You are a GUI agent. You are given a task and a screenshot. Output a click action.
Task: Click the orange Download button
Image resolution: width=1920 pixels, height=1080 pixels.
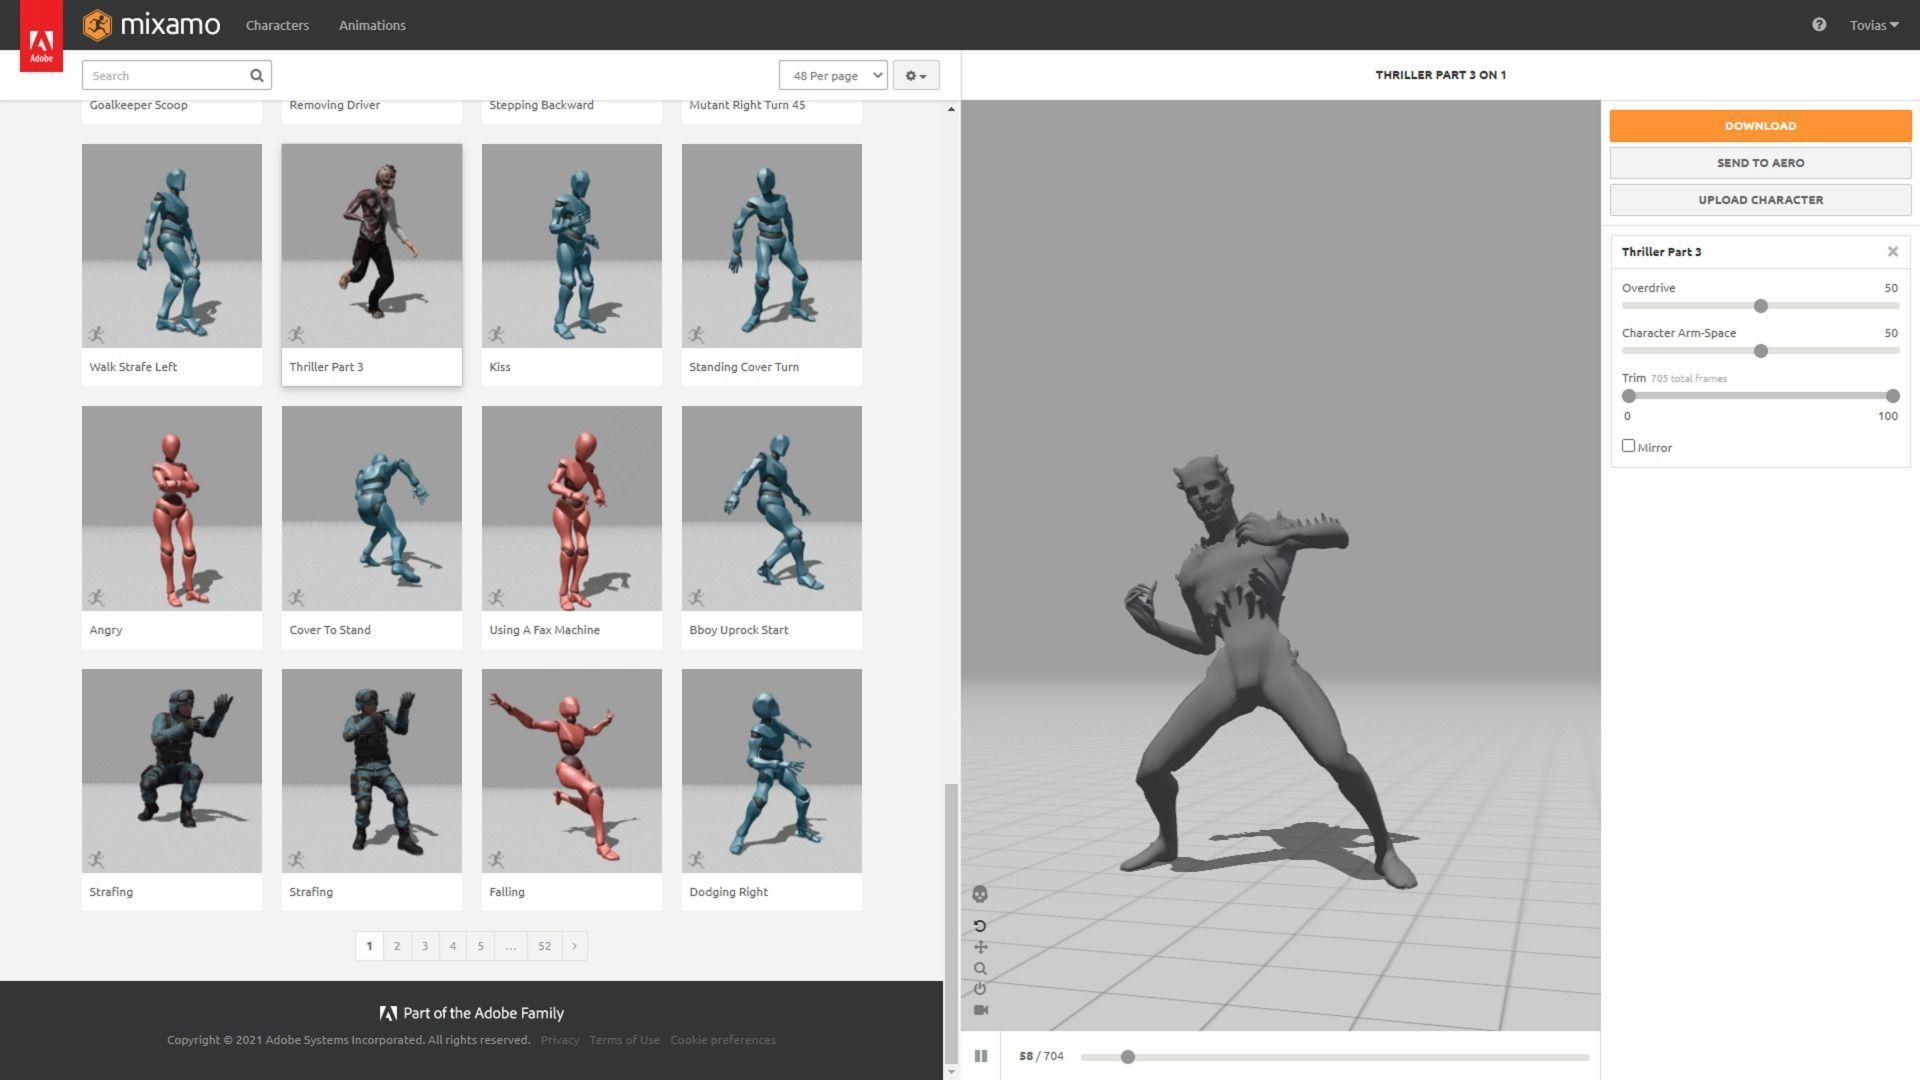point(1760,126)
